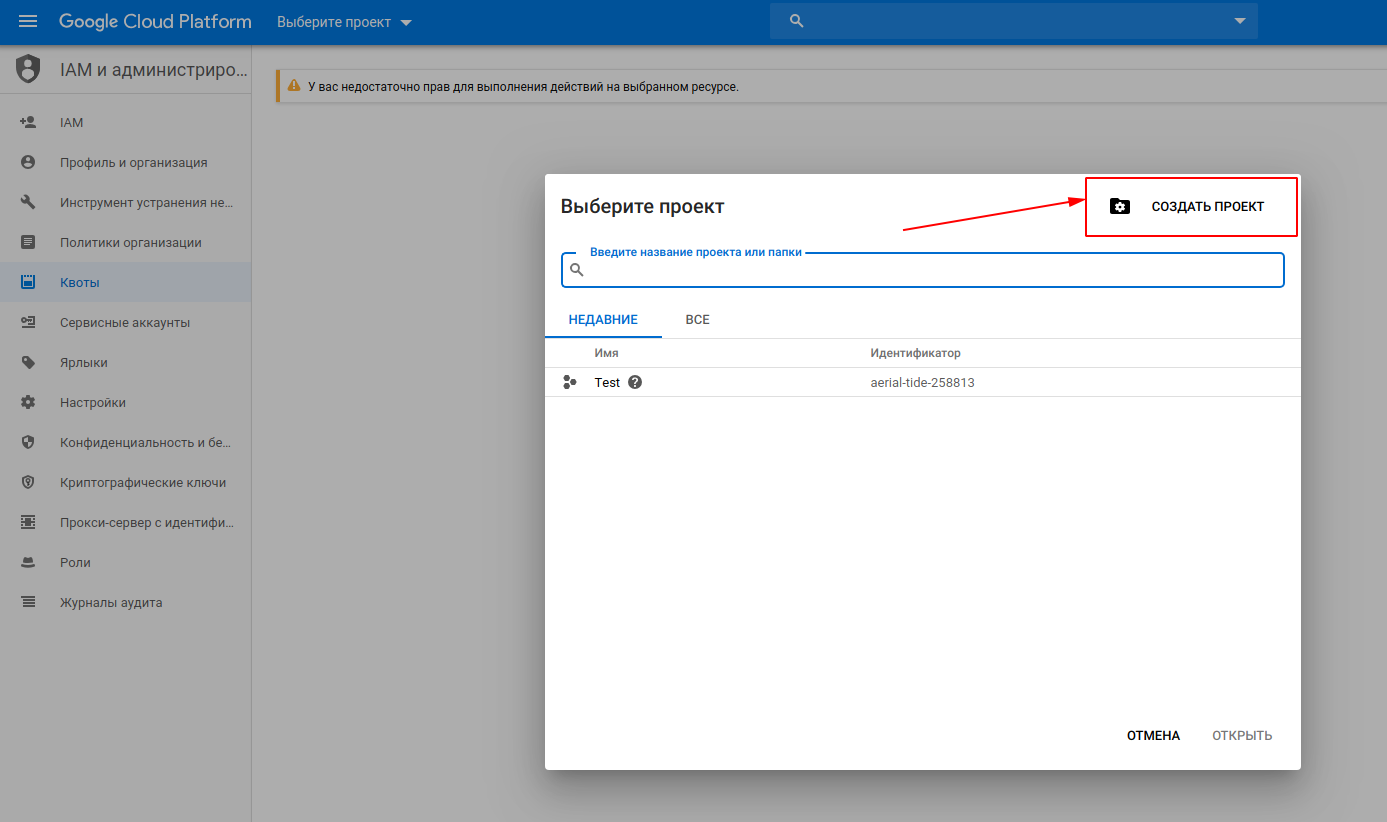Click the IAM shield icon in sidebar header

[28, 69]
